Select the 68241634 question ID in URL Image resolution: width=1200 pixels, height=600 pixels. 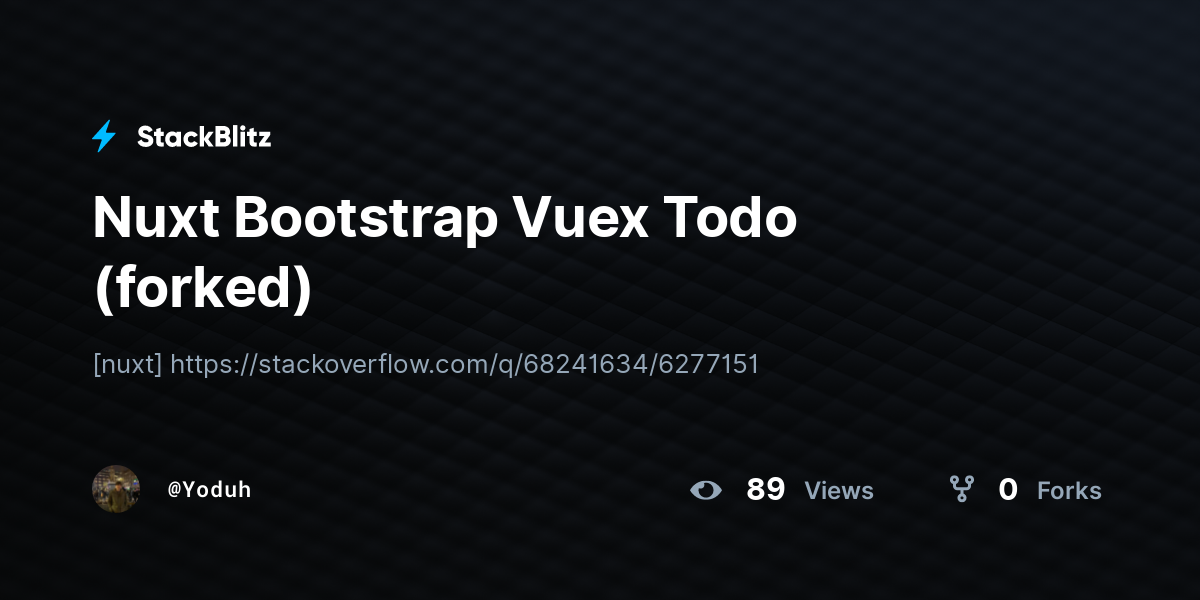pyautogui.click(x=583, y=364)
